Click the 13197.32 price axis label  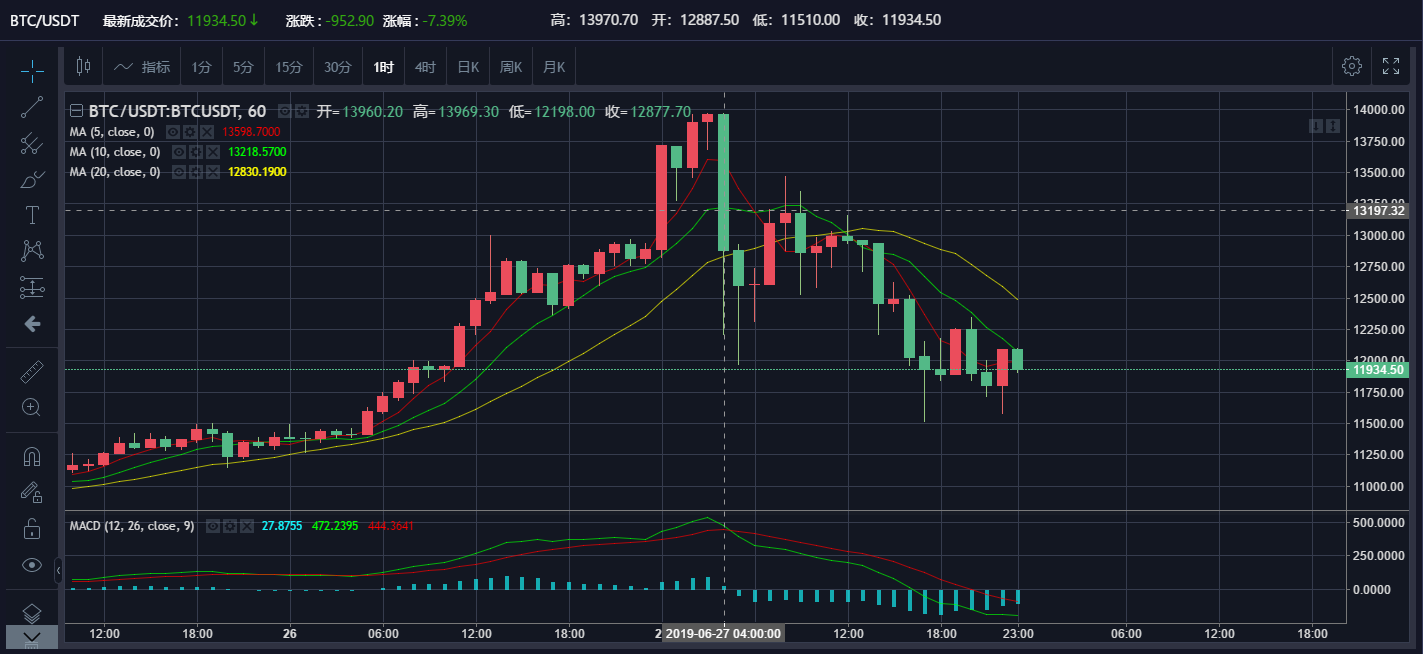pos(1379,211)
